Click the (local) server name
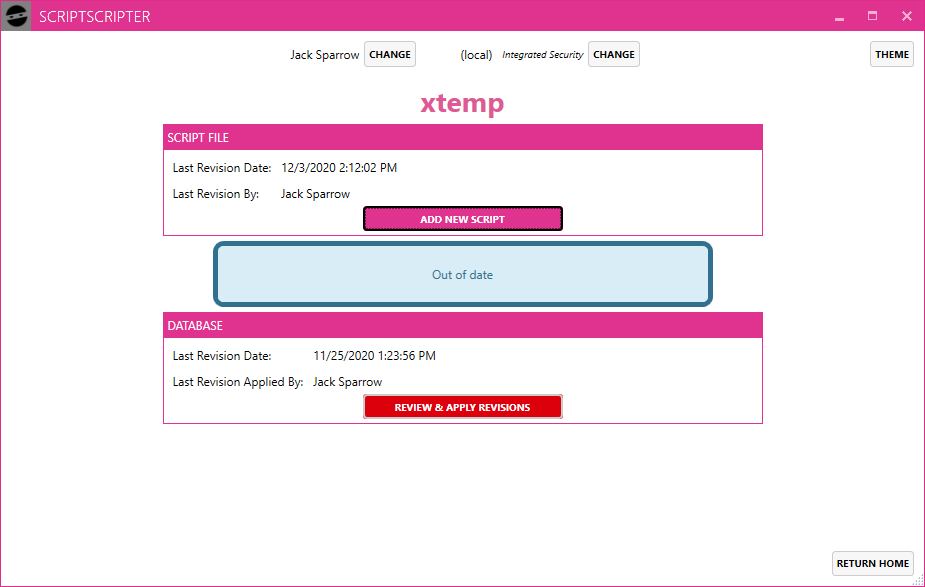 (x=476, y=55)
